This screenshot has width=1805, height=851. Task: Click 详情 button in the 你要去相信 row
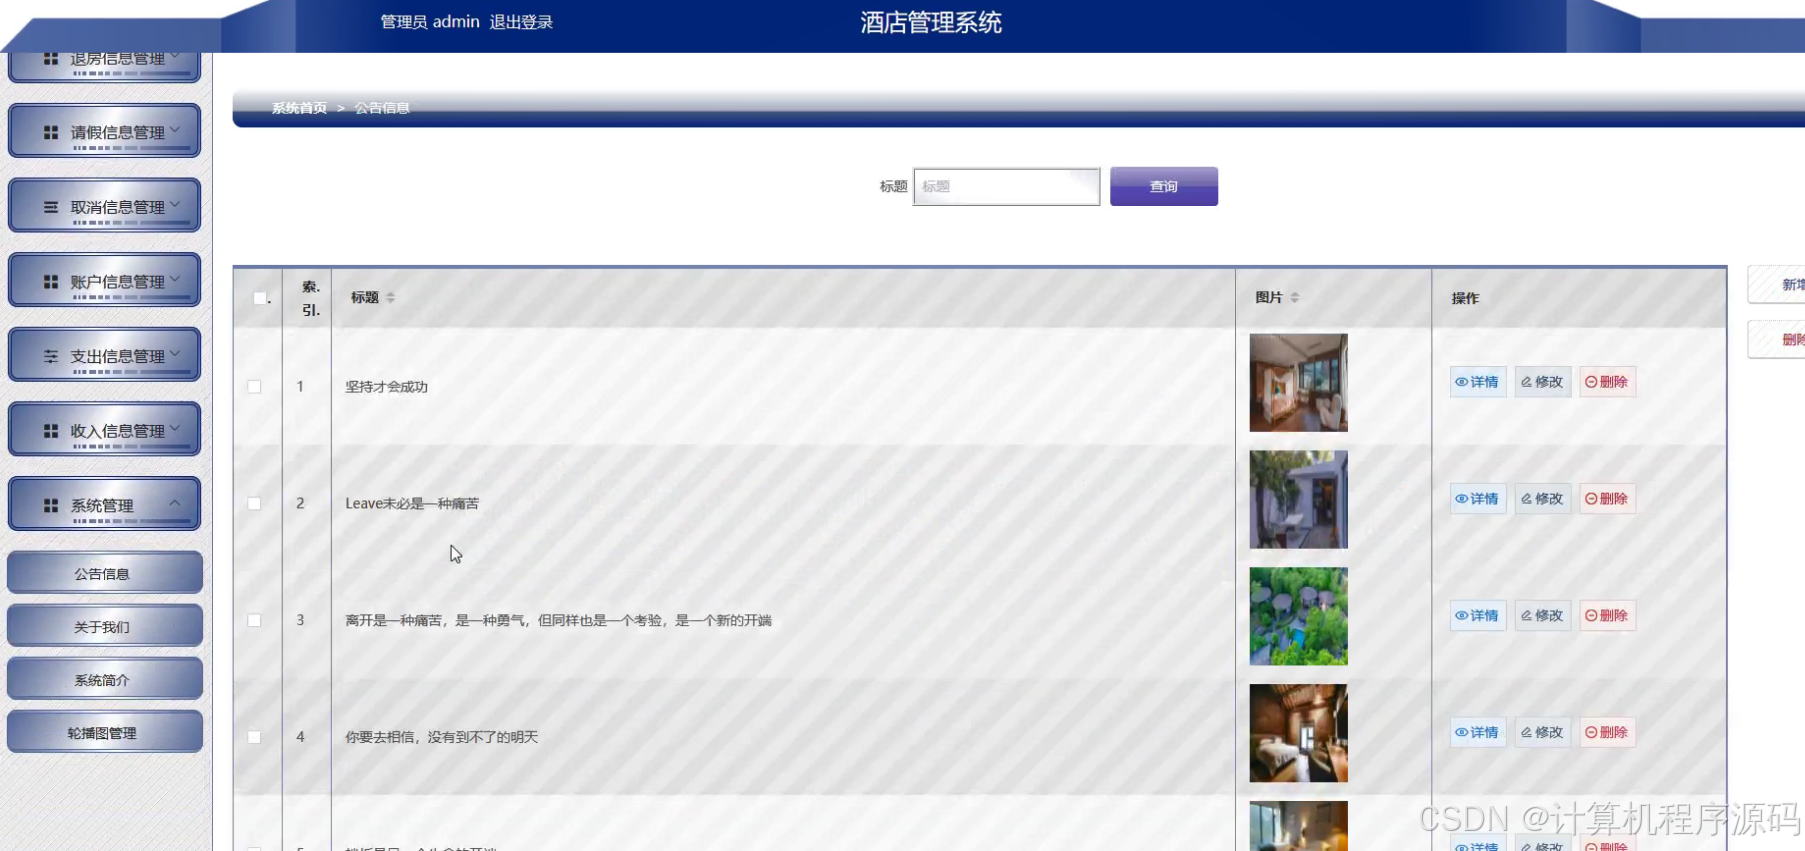1478,733
